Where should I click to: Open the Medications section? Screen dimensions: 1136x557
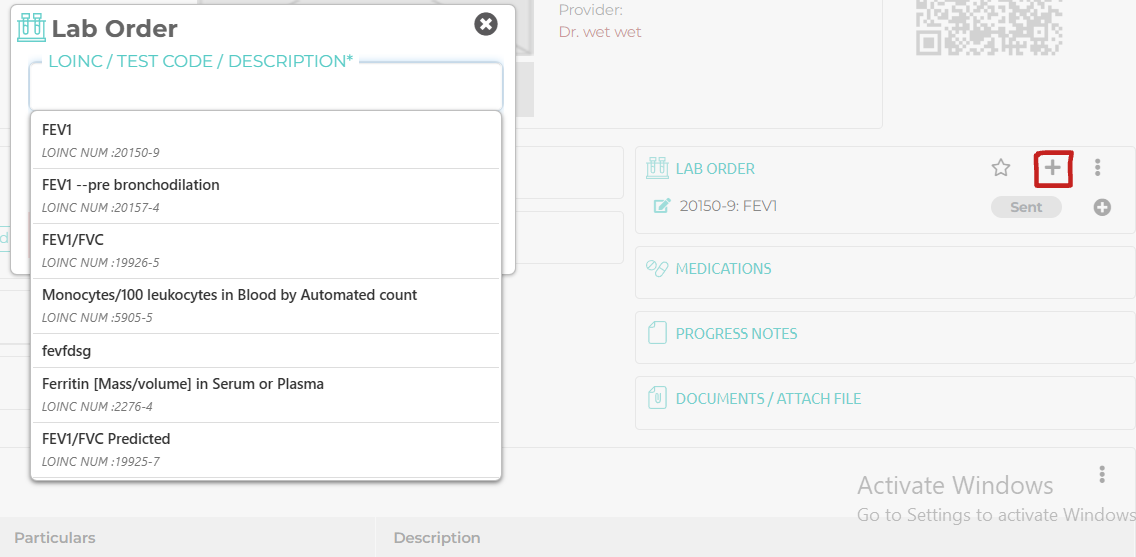723,269
